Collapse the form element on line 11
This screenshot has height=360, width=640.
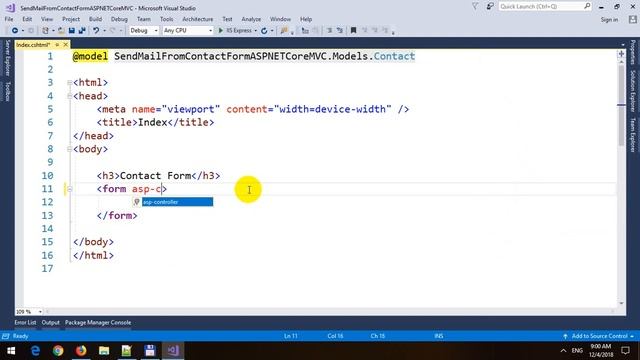[x=69, y=189]
